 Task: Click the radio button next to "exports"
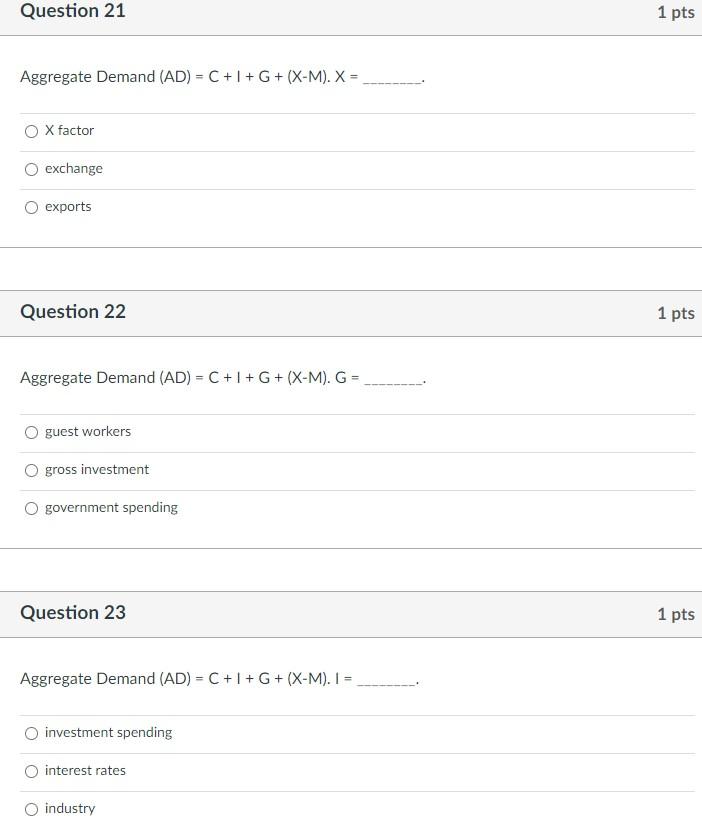[31, 207]
